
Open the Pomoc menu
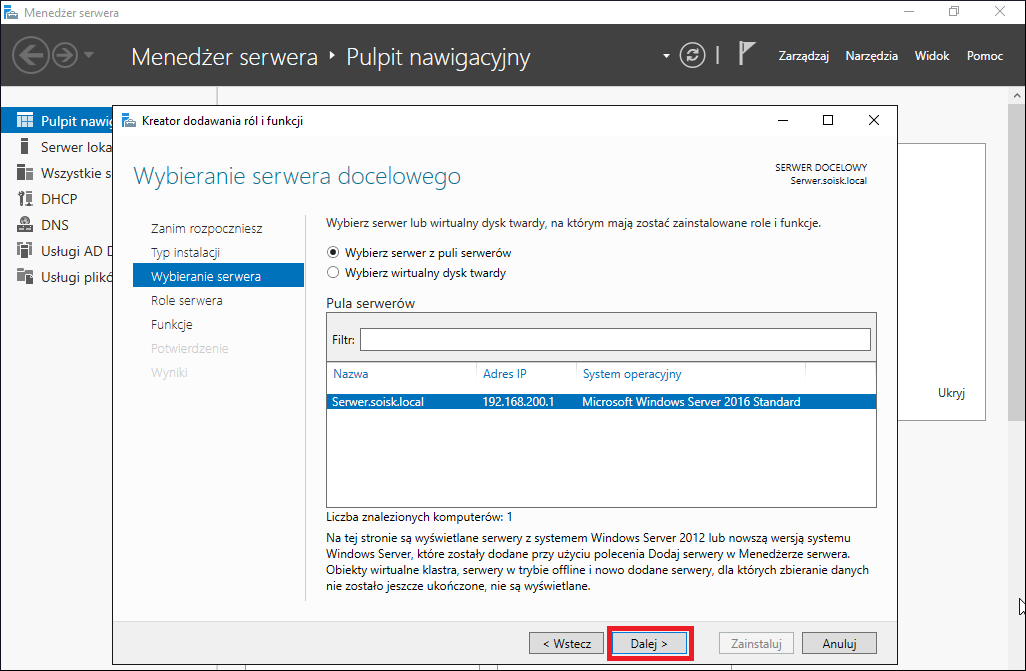point(985,56)
